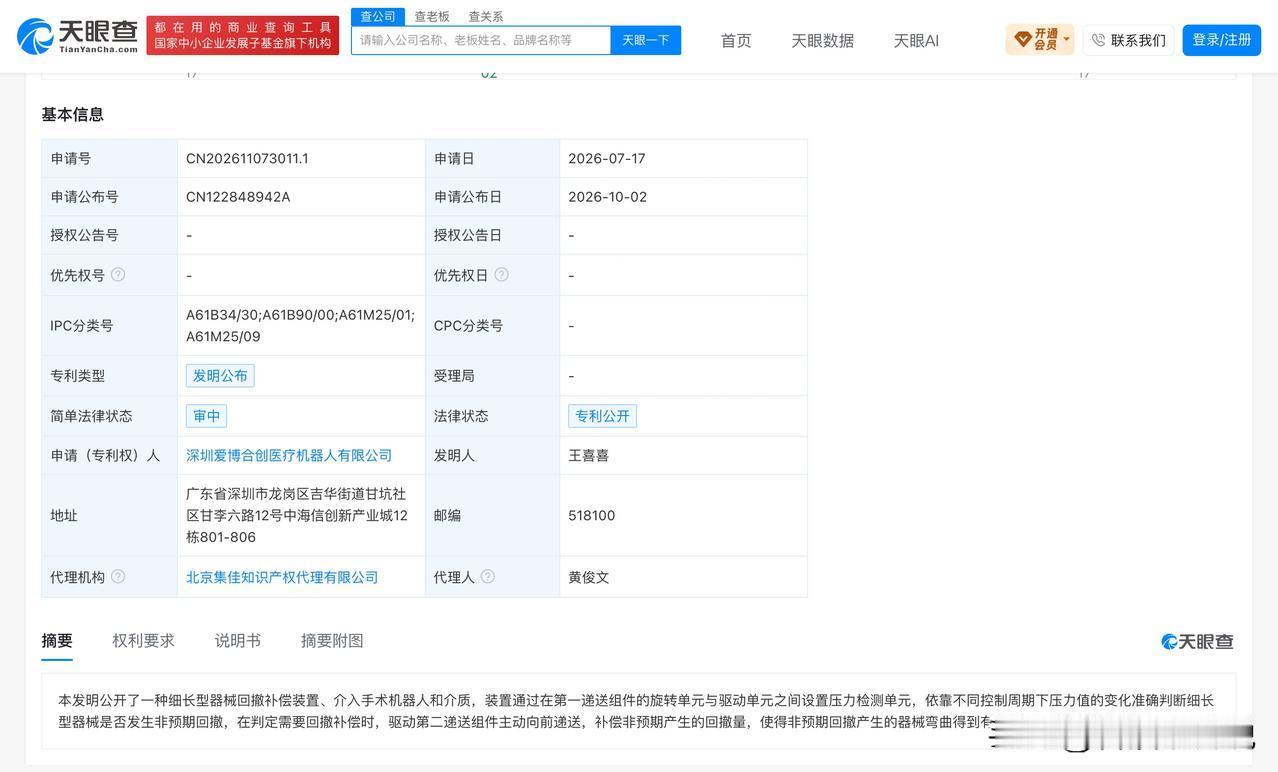Click help icon beside 代理人

(488, 576)
